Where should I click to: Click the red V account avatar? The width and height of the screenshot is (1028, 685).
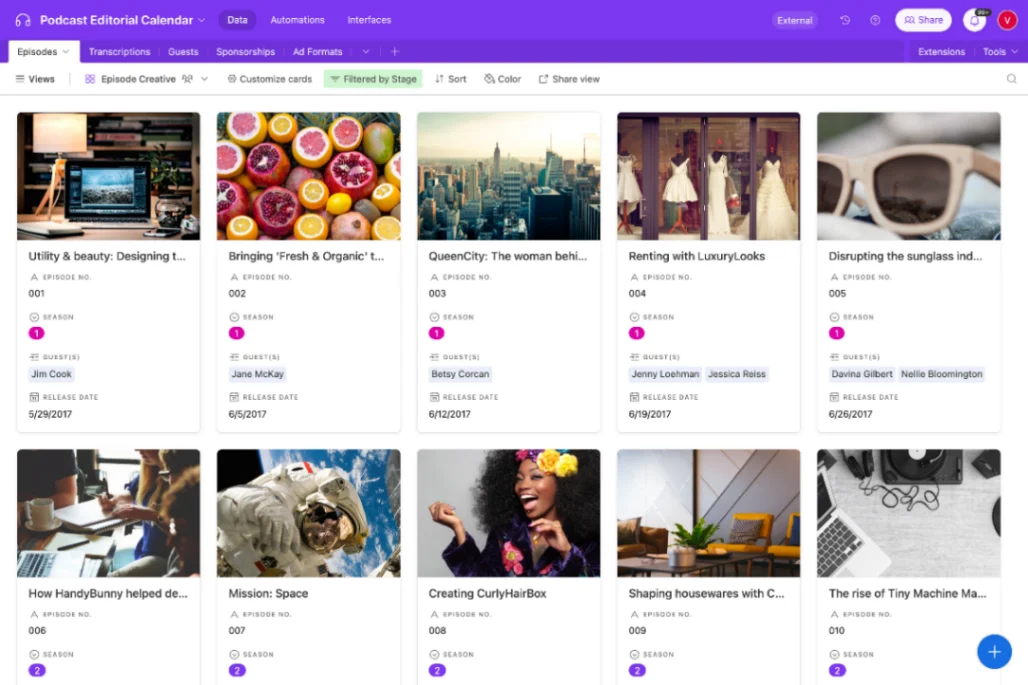coord(1007,19)
